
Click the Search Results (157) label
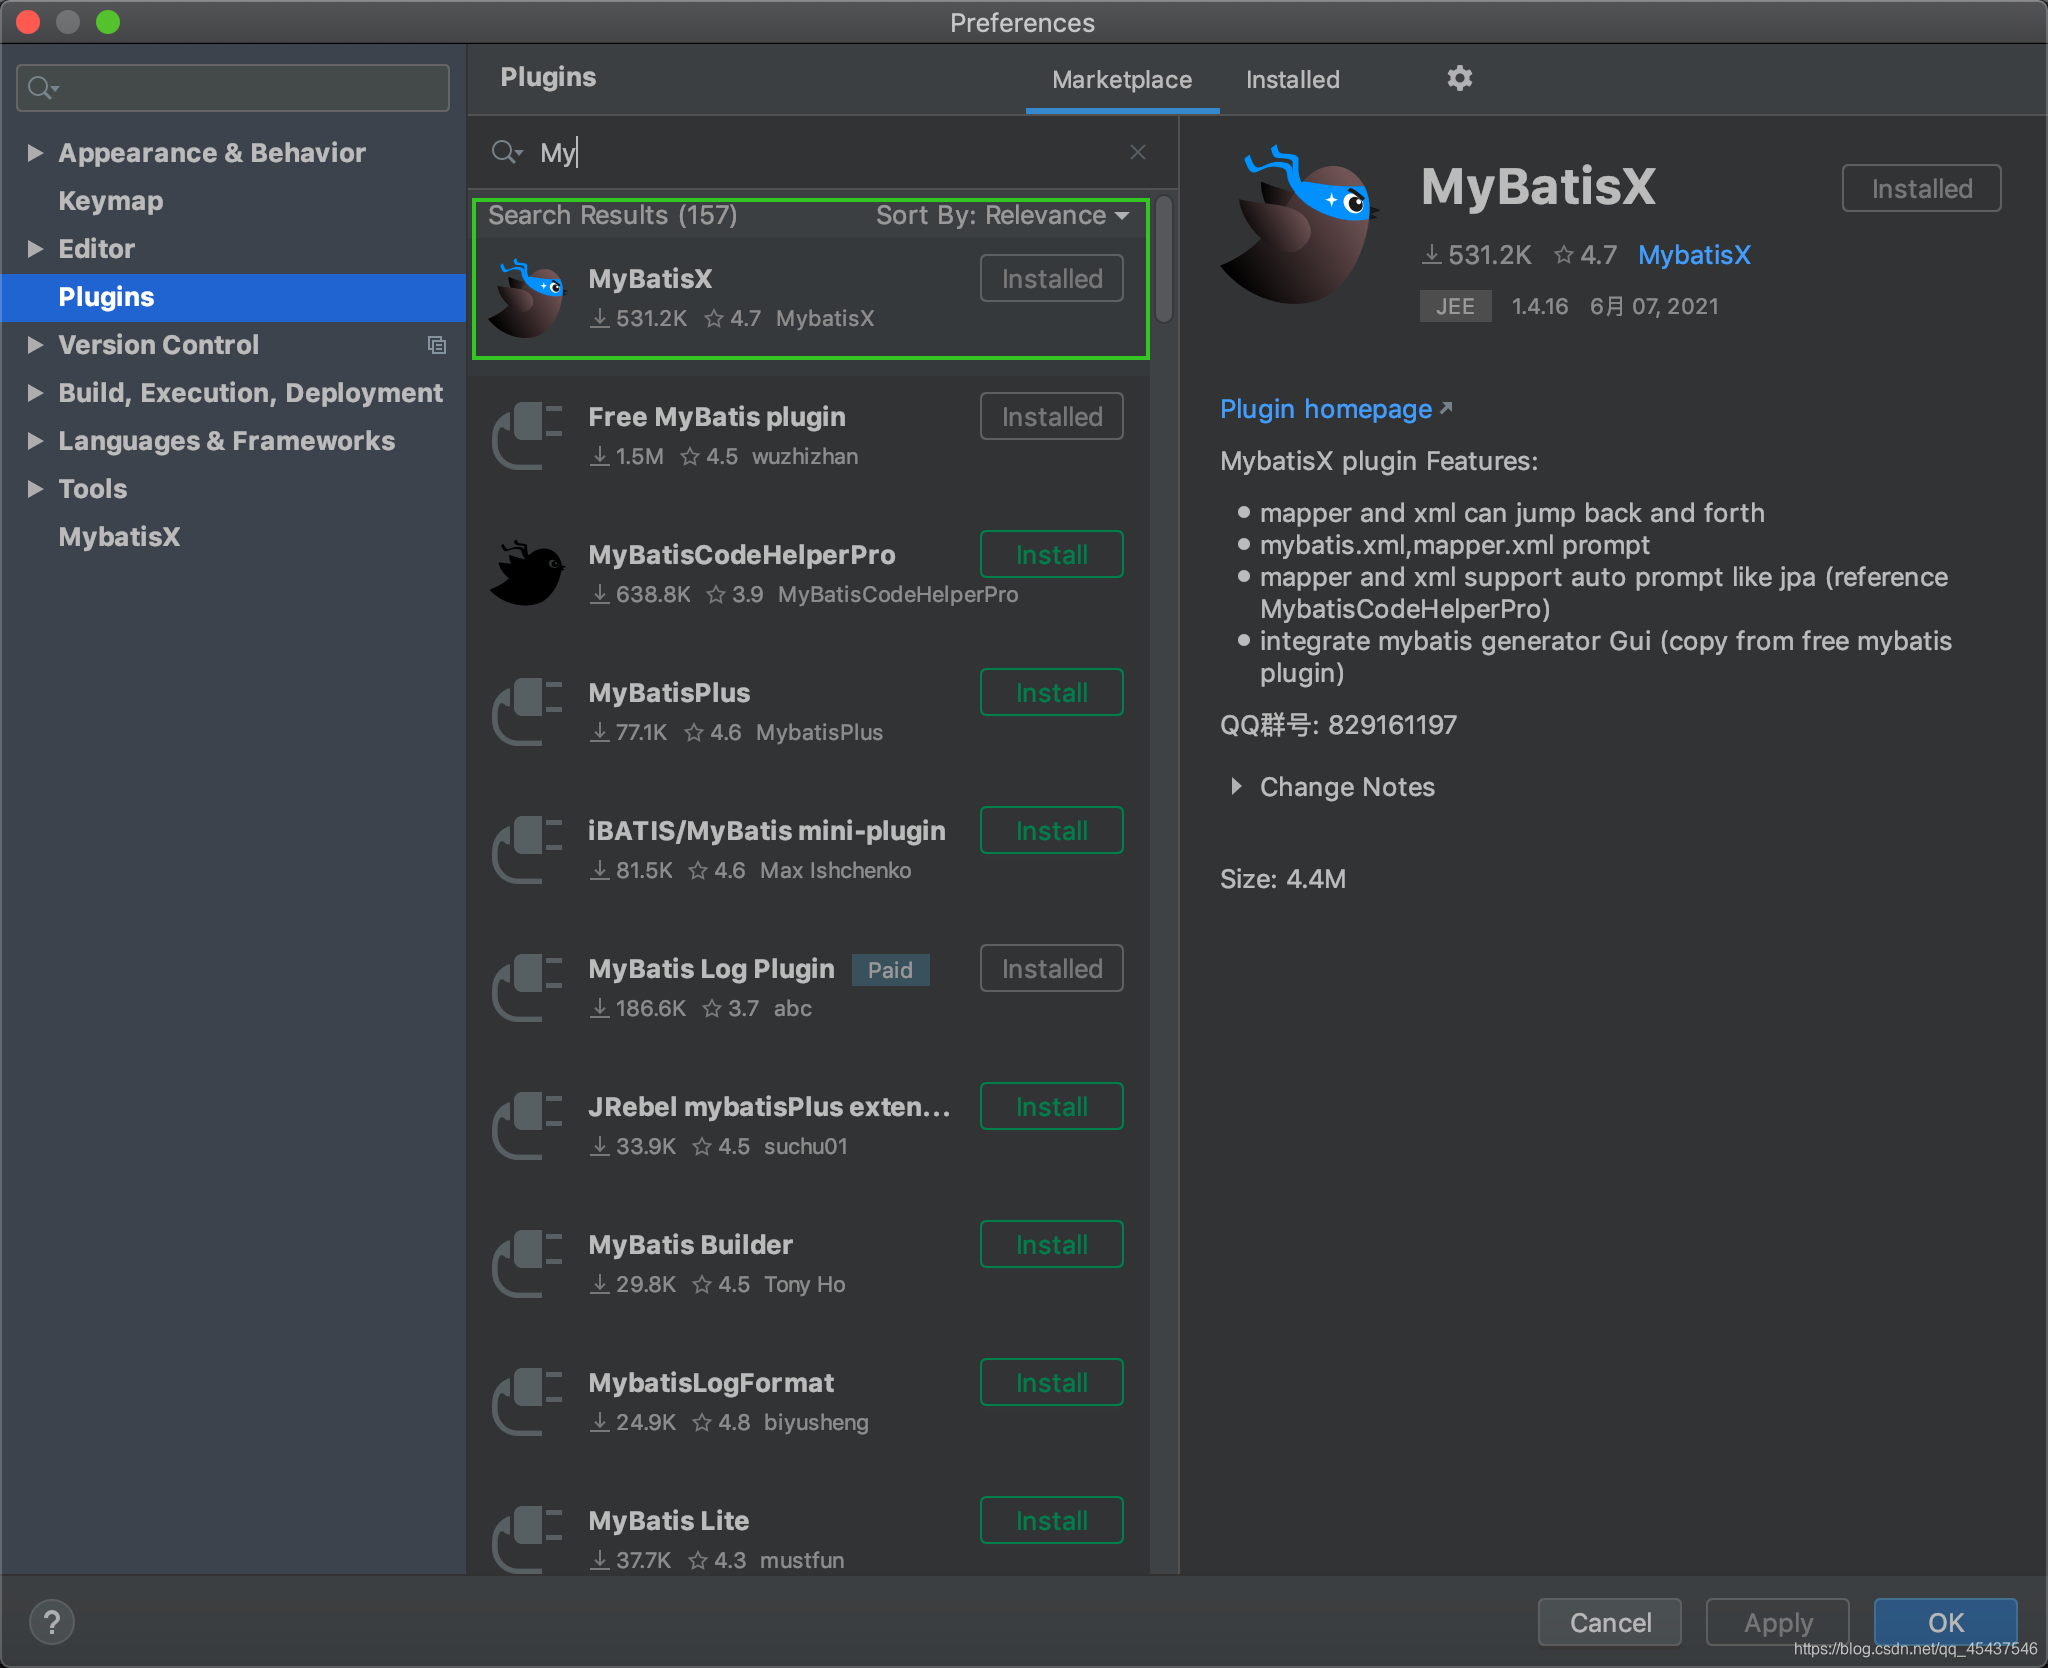click(612, 216)
